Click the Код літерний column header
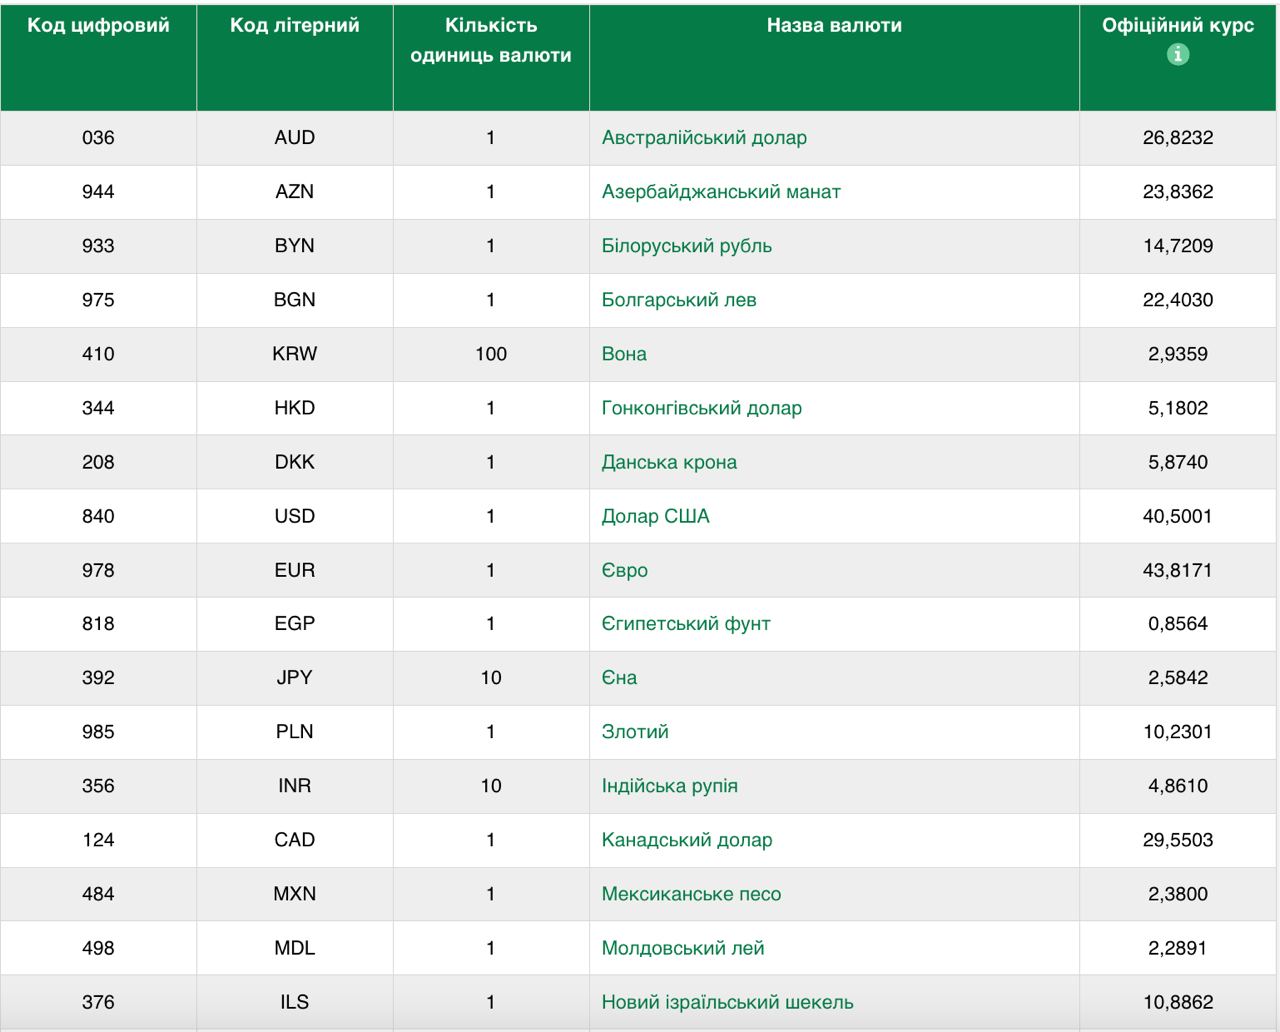1280x1032 pixels. coord(294,26)
